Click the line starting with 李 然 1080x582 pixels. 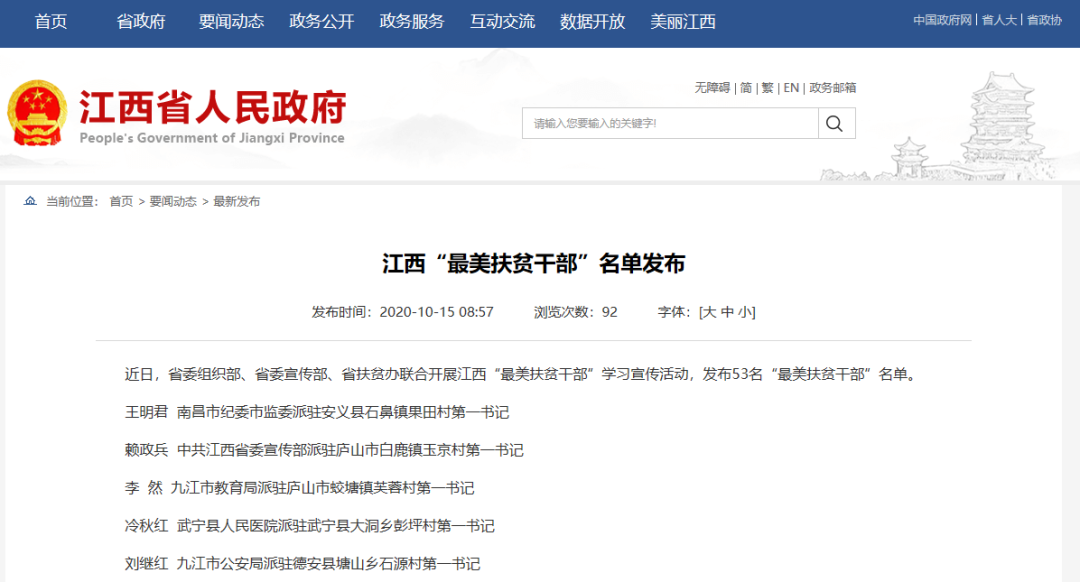(300, 488)
